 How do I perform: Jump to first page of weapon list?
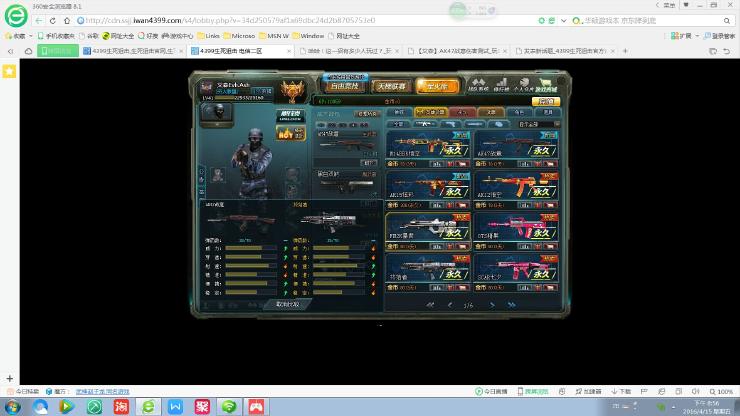(x=430, y=305)
